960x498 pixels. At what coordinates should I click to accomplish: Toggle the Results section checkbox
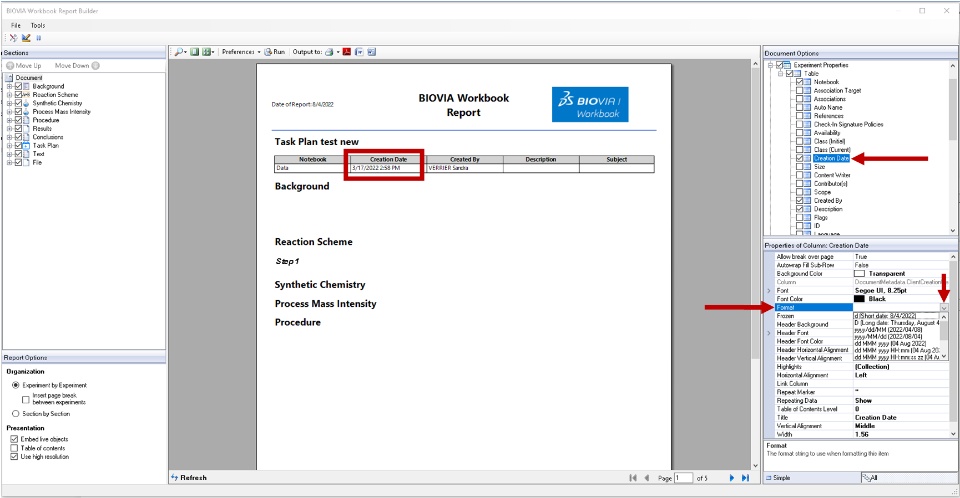[x=18, y=129]
